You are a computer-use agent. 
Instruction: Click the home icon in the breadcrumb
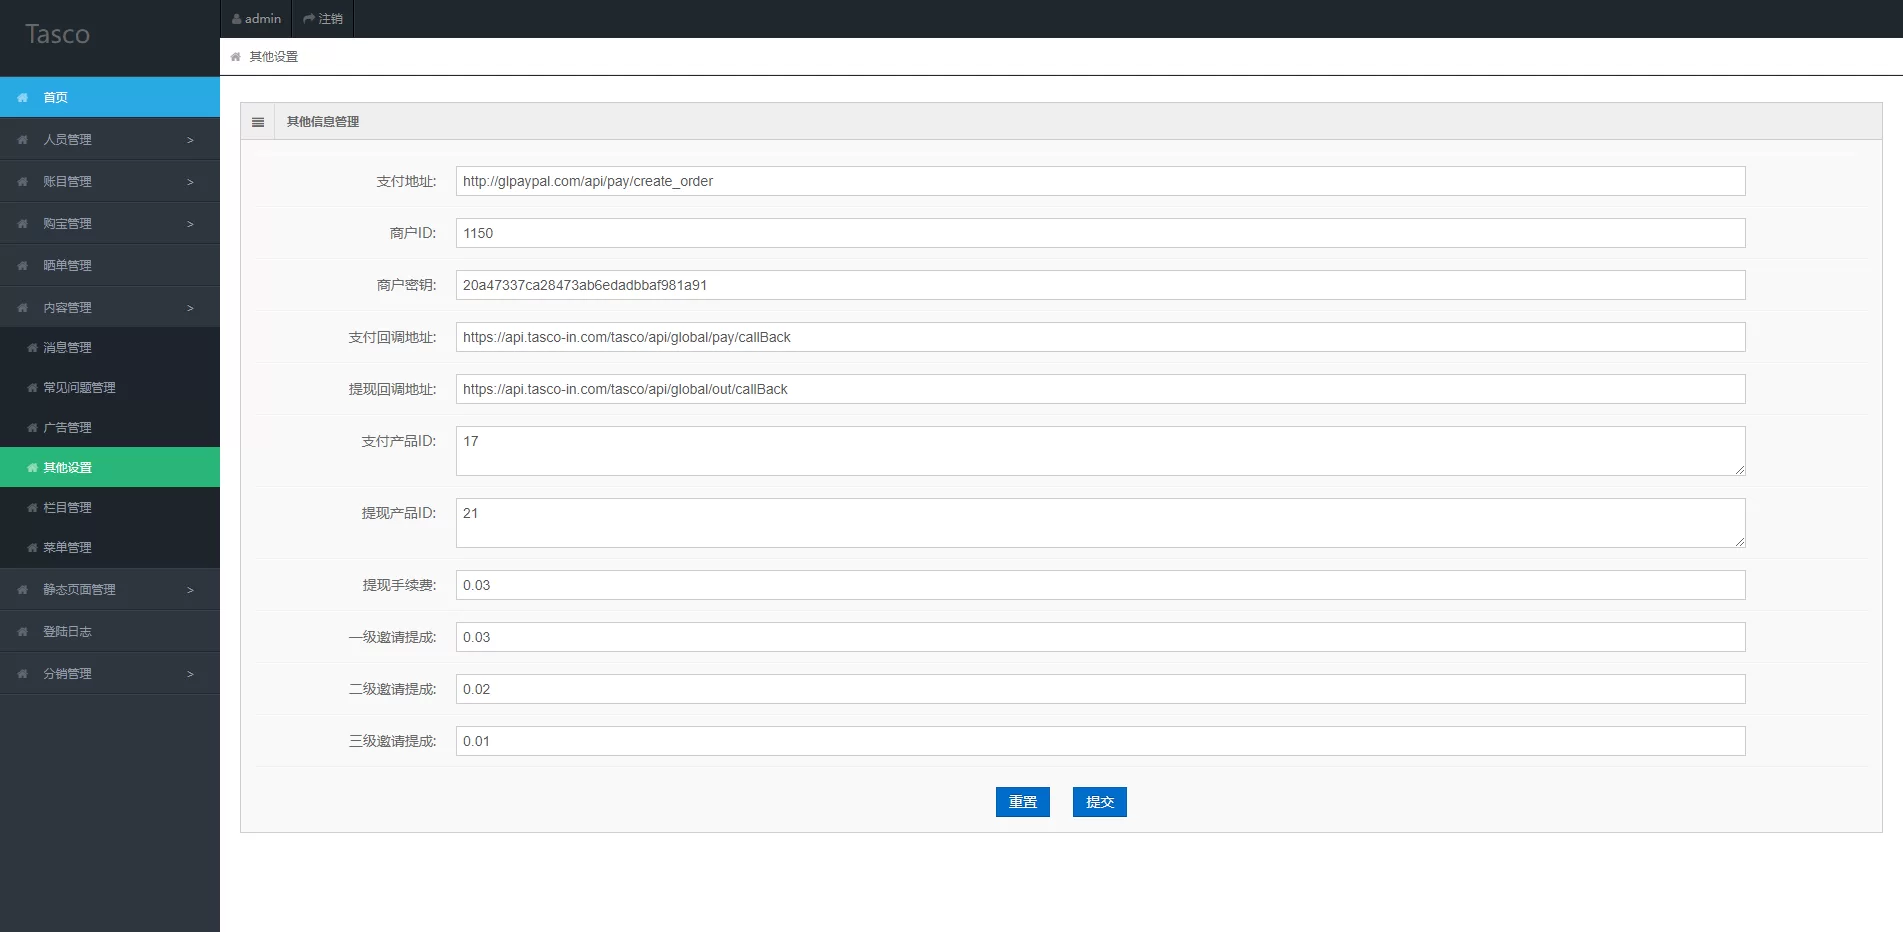(x=236, y=57)
